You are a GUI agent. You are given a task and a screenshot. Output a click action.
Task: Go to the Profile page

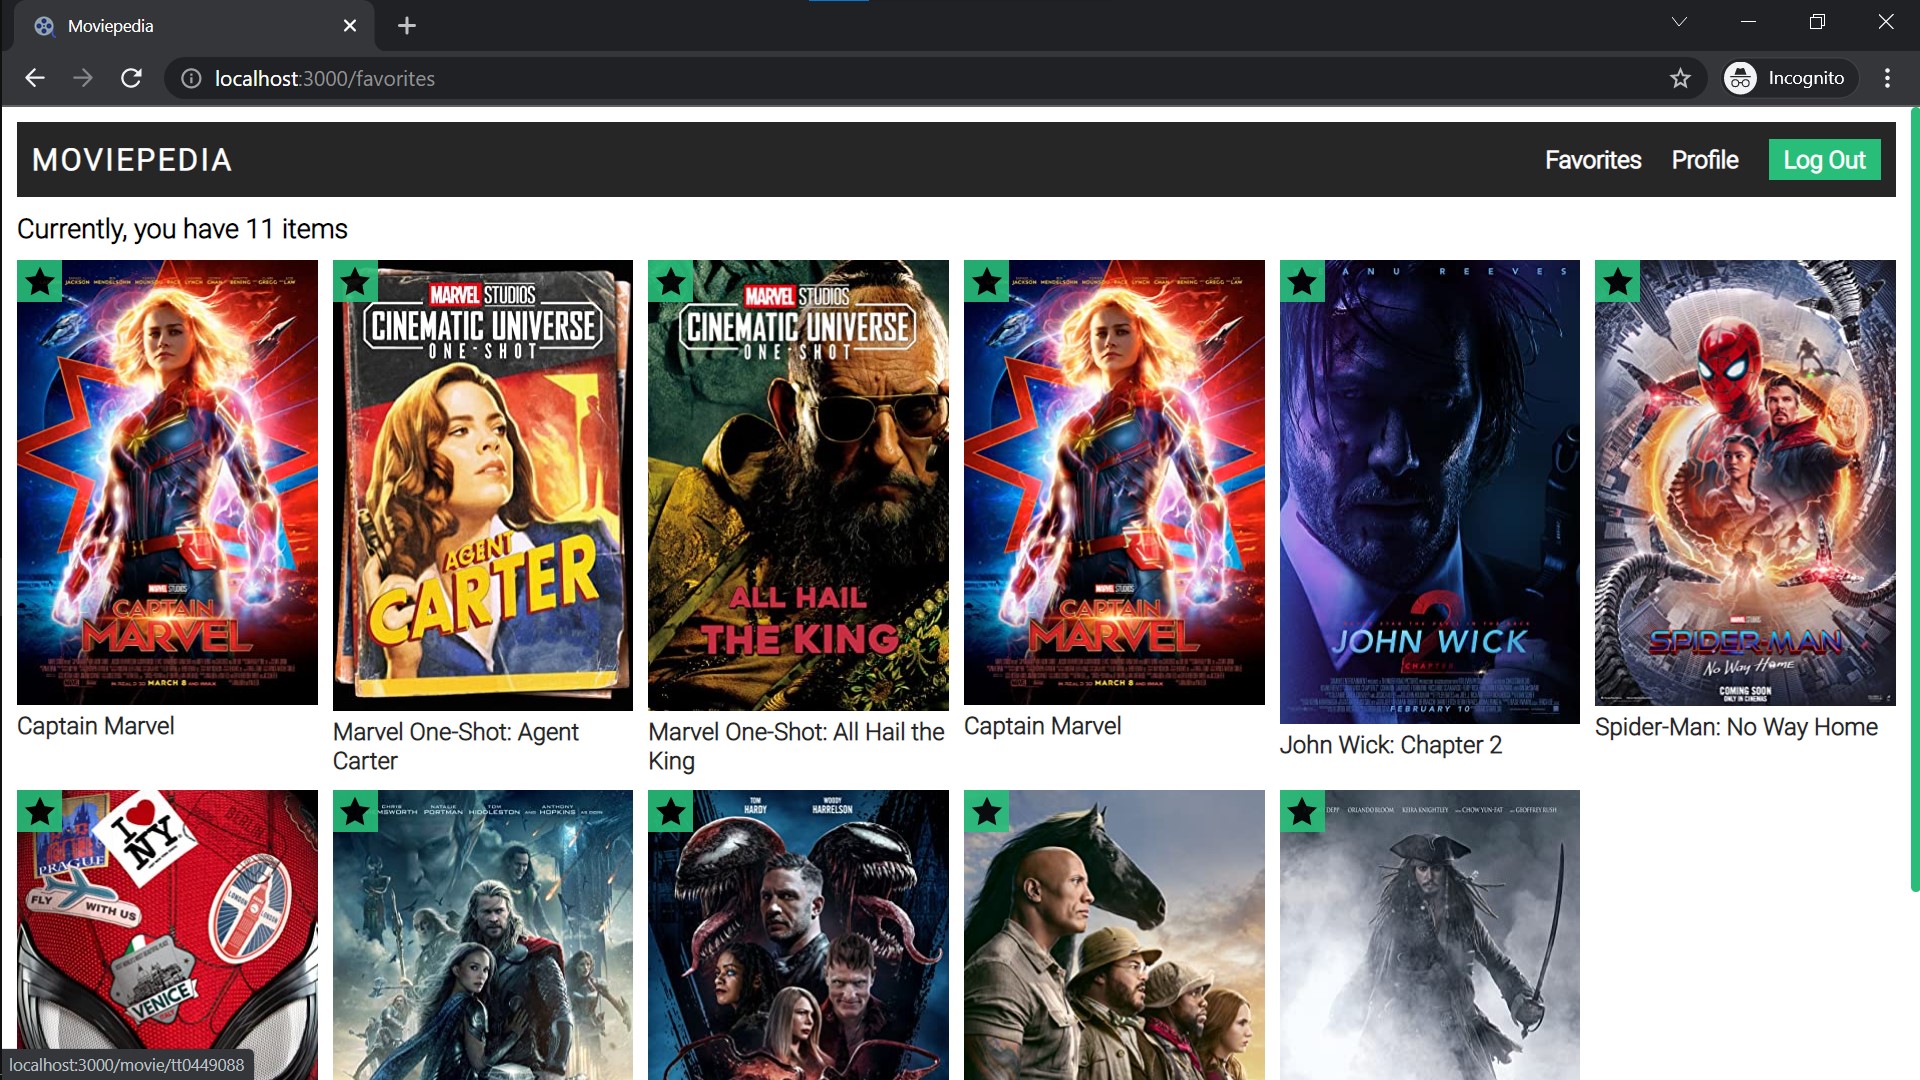(1704, 159)
